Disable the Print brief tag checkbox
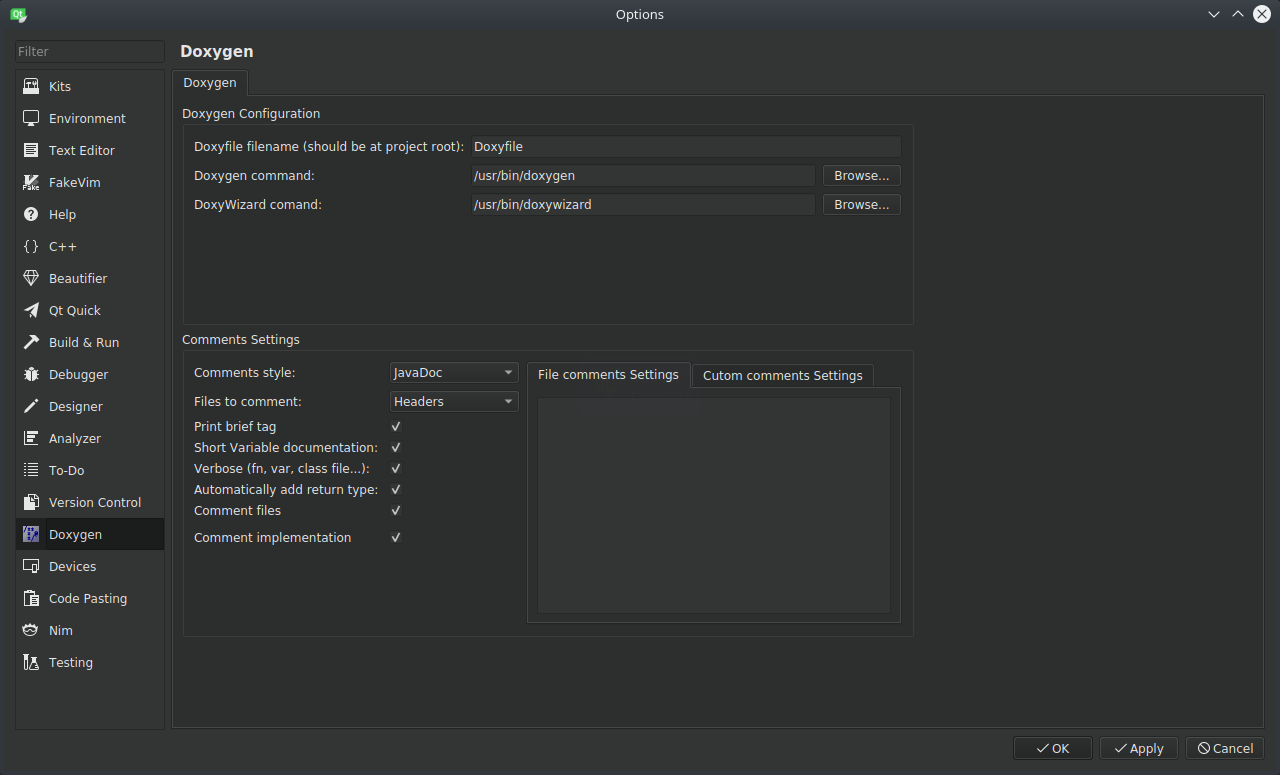 [396, 427]
